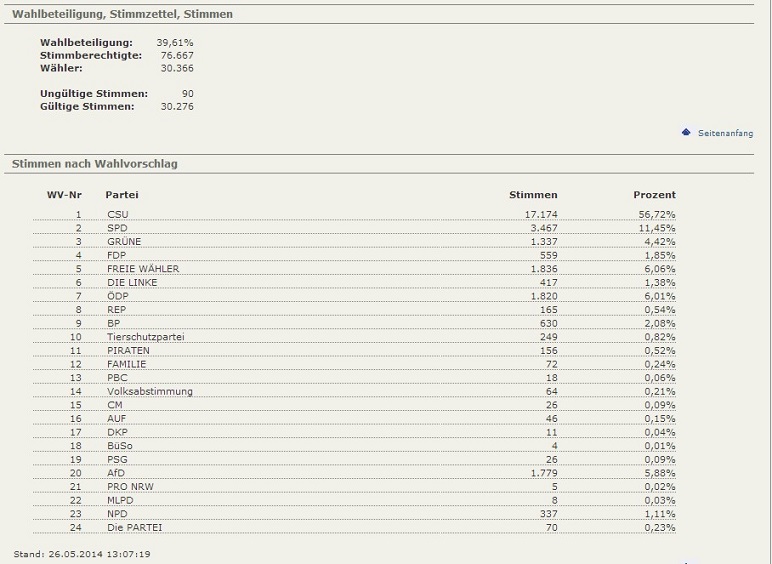Select the PRO NRW party name
Image resolution: width=772 pixels, height=564 pixels.
130,487
